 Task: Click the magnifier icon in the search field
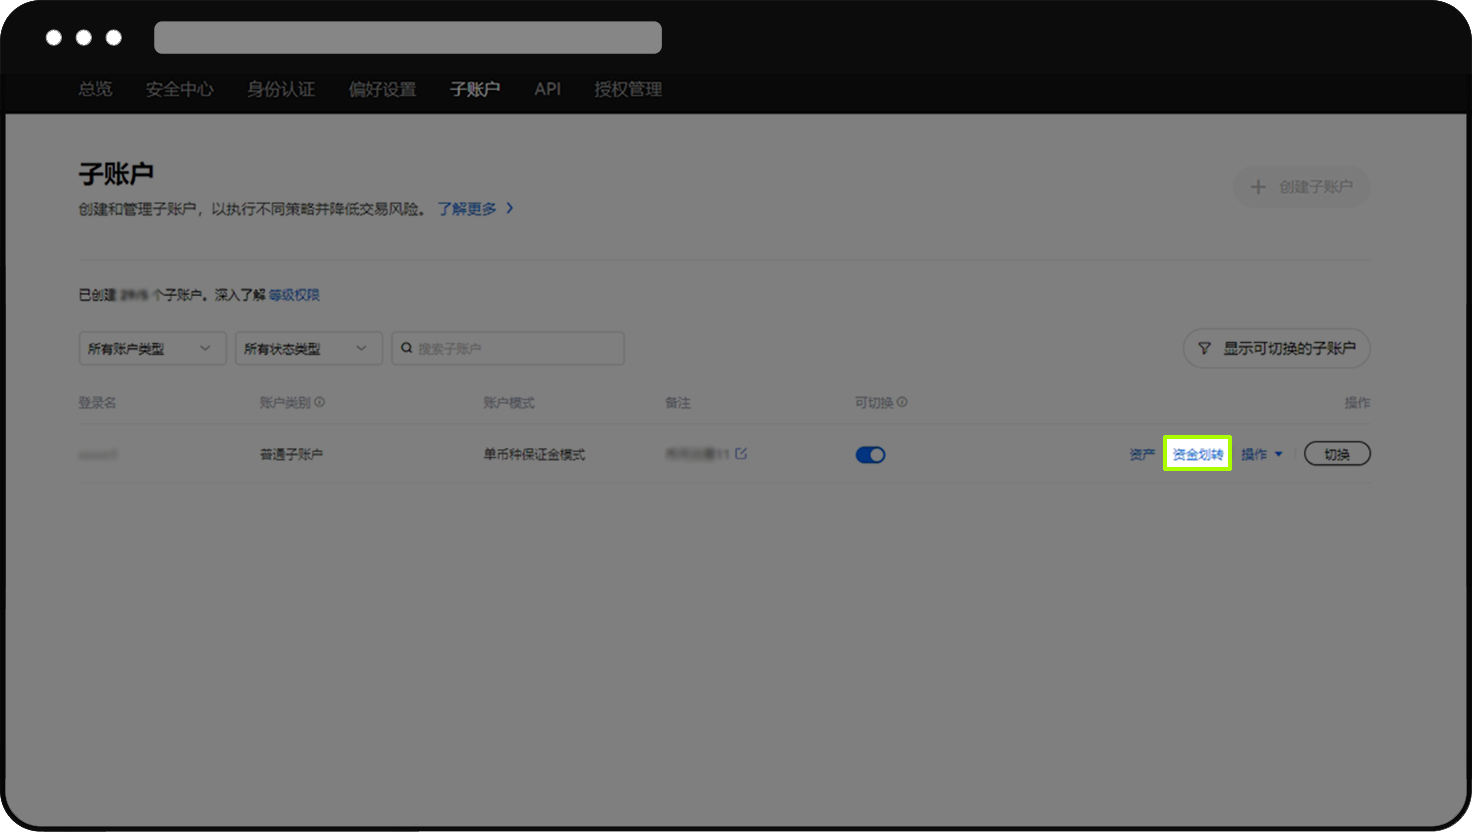(406, 347)
